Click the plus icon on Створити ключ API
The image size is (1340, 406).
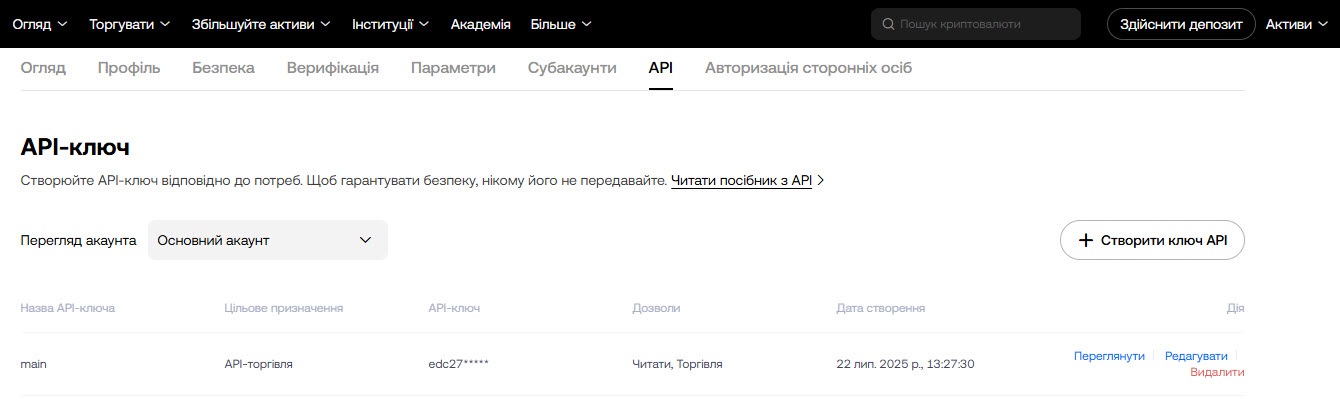[1085, 240]
